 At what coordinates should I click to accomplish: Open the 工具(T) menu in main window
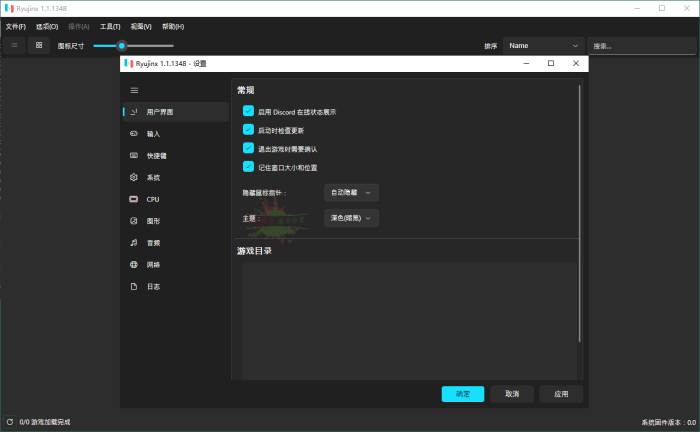pyautogui.click(x=110, y=27)
